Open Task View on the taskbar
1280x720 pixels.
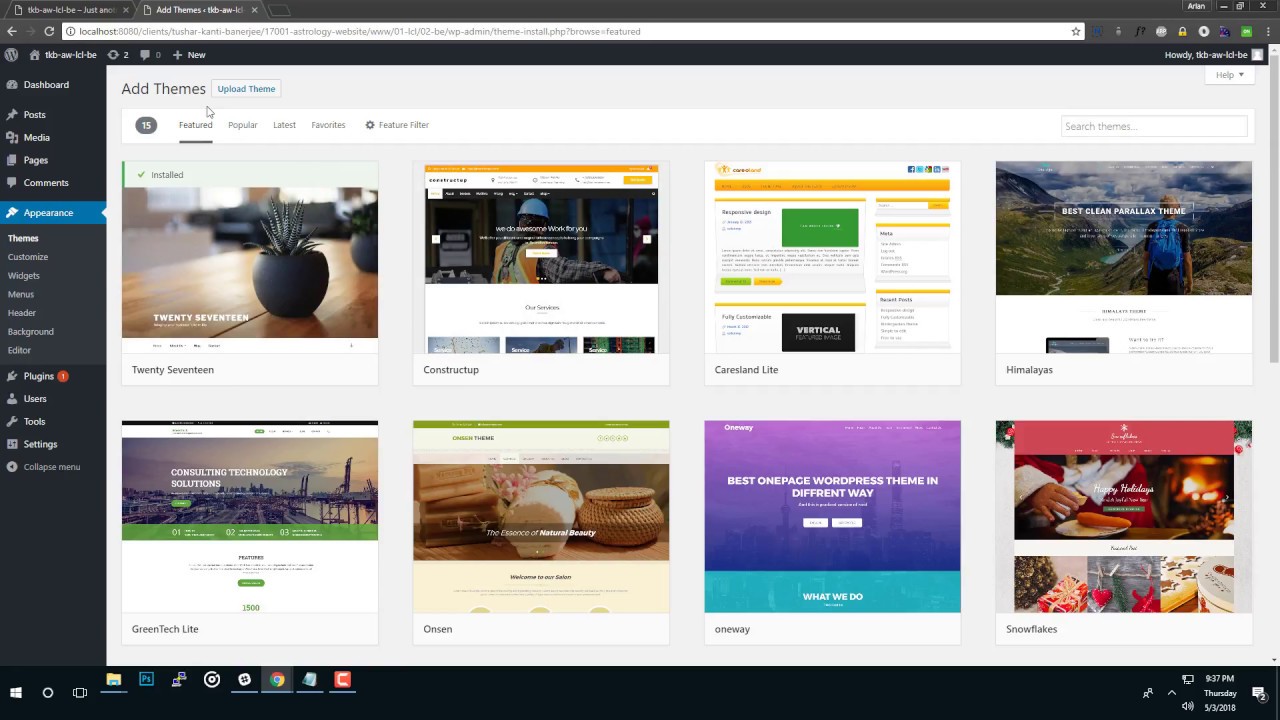(x=80, y=692)
